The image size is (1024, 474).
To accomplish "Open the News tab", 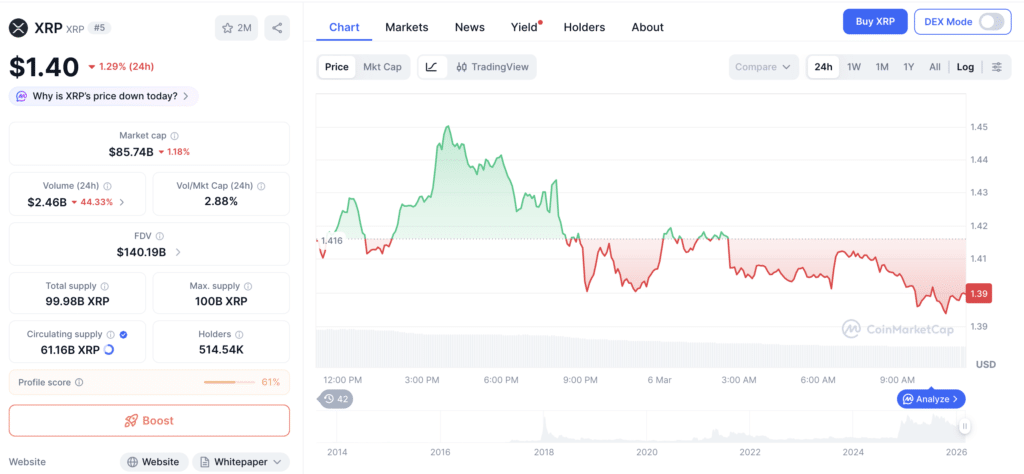I will [470, 27].
